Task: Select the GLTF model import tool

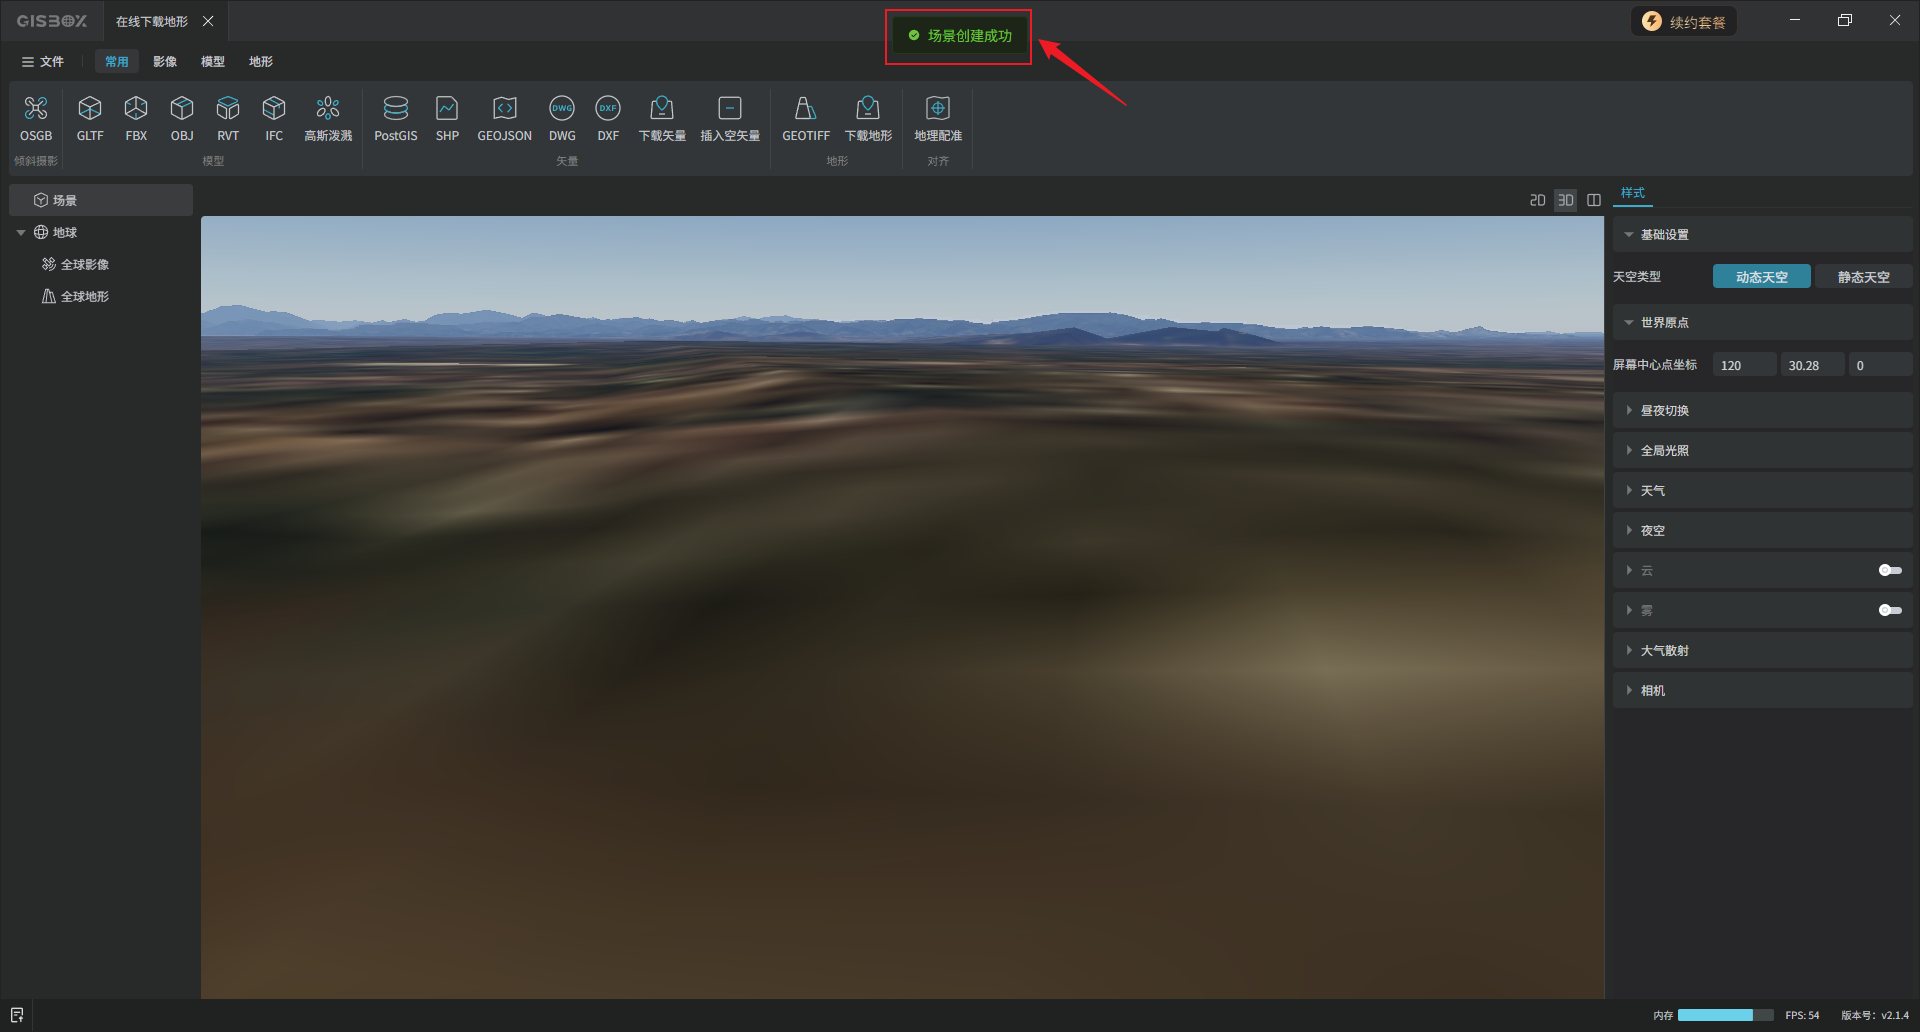Action: pyautogui.click(x=90, y=118)
